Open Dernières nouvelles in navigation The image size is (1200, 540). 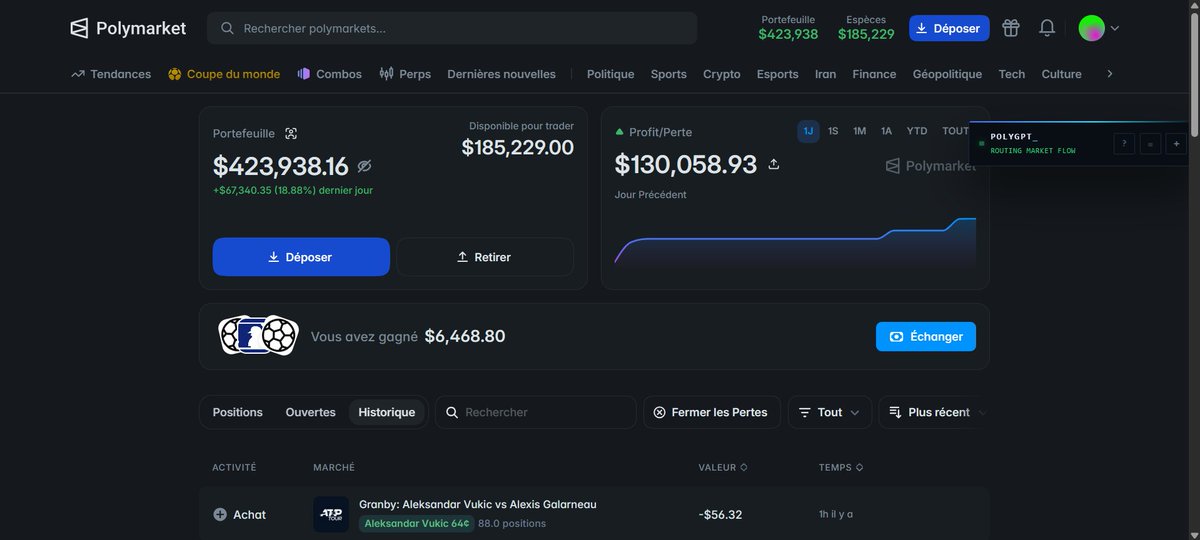pyautogui.click(x=501, y=74)
